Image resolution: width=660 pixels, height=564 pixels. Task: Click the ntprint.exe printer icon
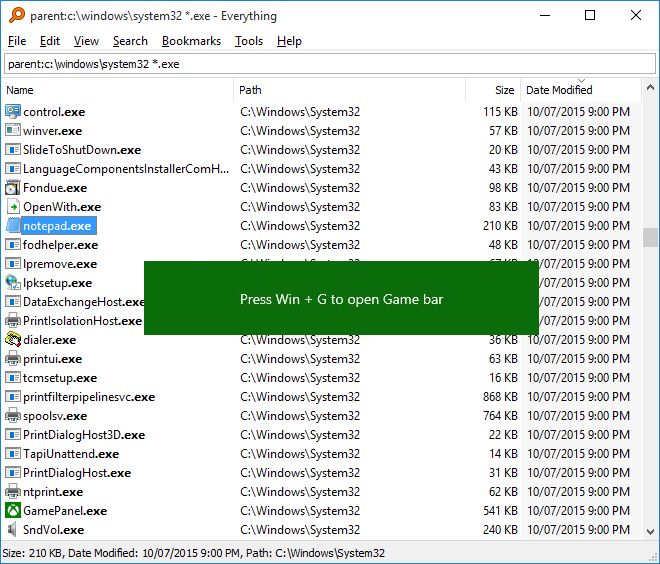click(13, 492)
